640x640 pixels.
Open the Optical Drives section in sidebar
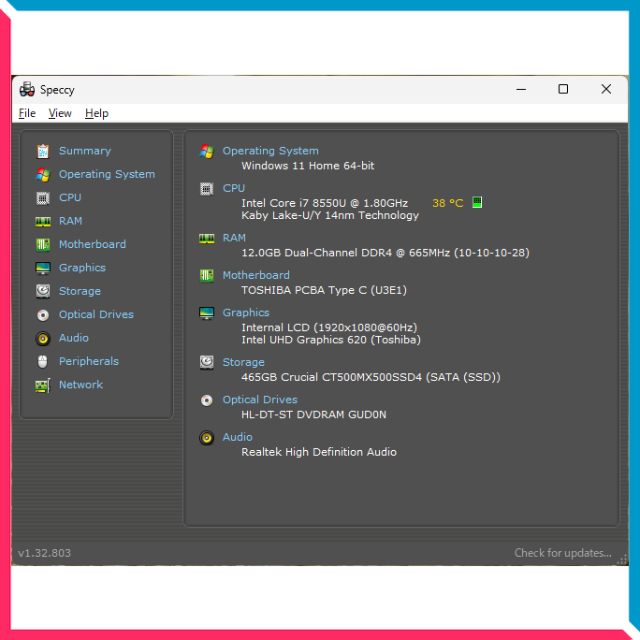click(96, 314)
